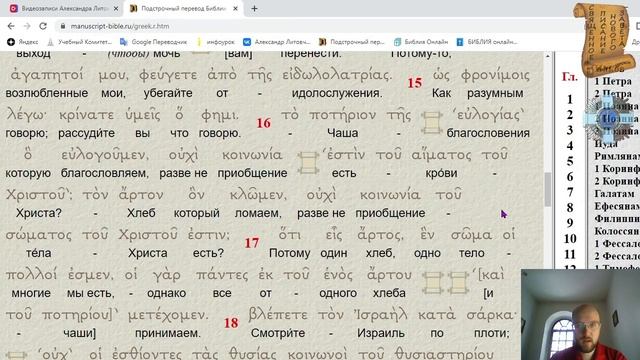Open the Ефесянам book link
The width and height of the screenshot is (640, 360).
[x=617, y=206]
